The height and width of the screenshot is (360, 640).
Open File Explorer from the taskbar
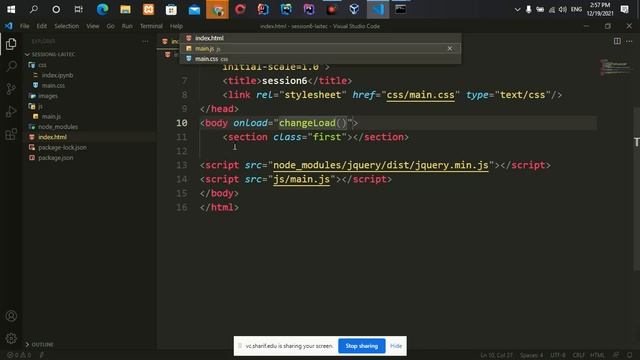click(x=125, y=9)
